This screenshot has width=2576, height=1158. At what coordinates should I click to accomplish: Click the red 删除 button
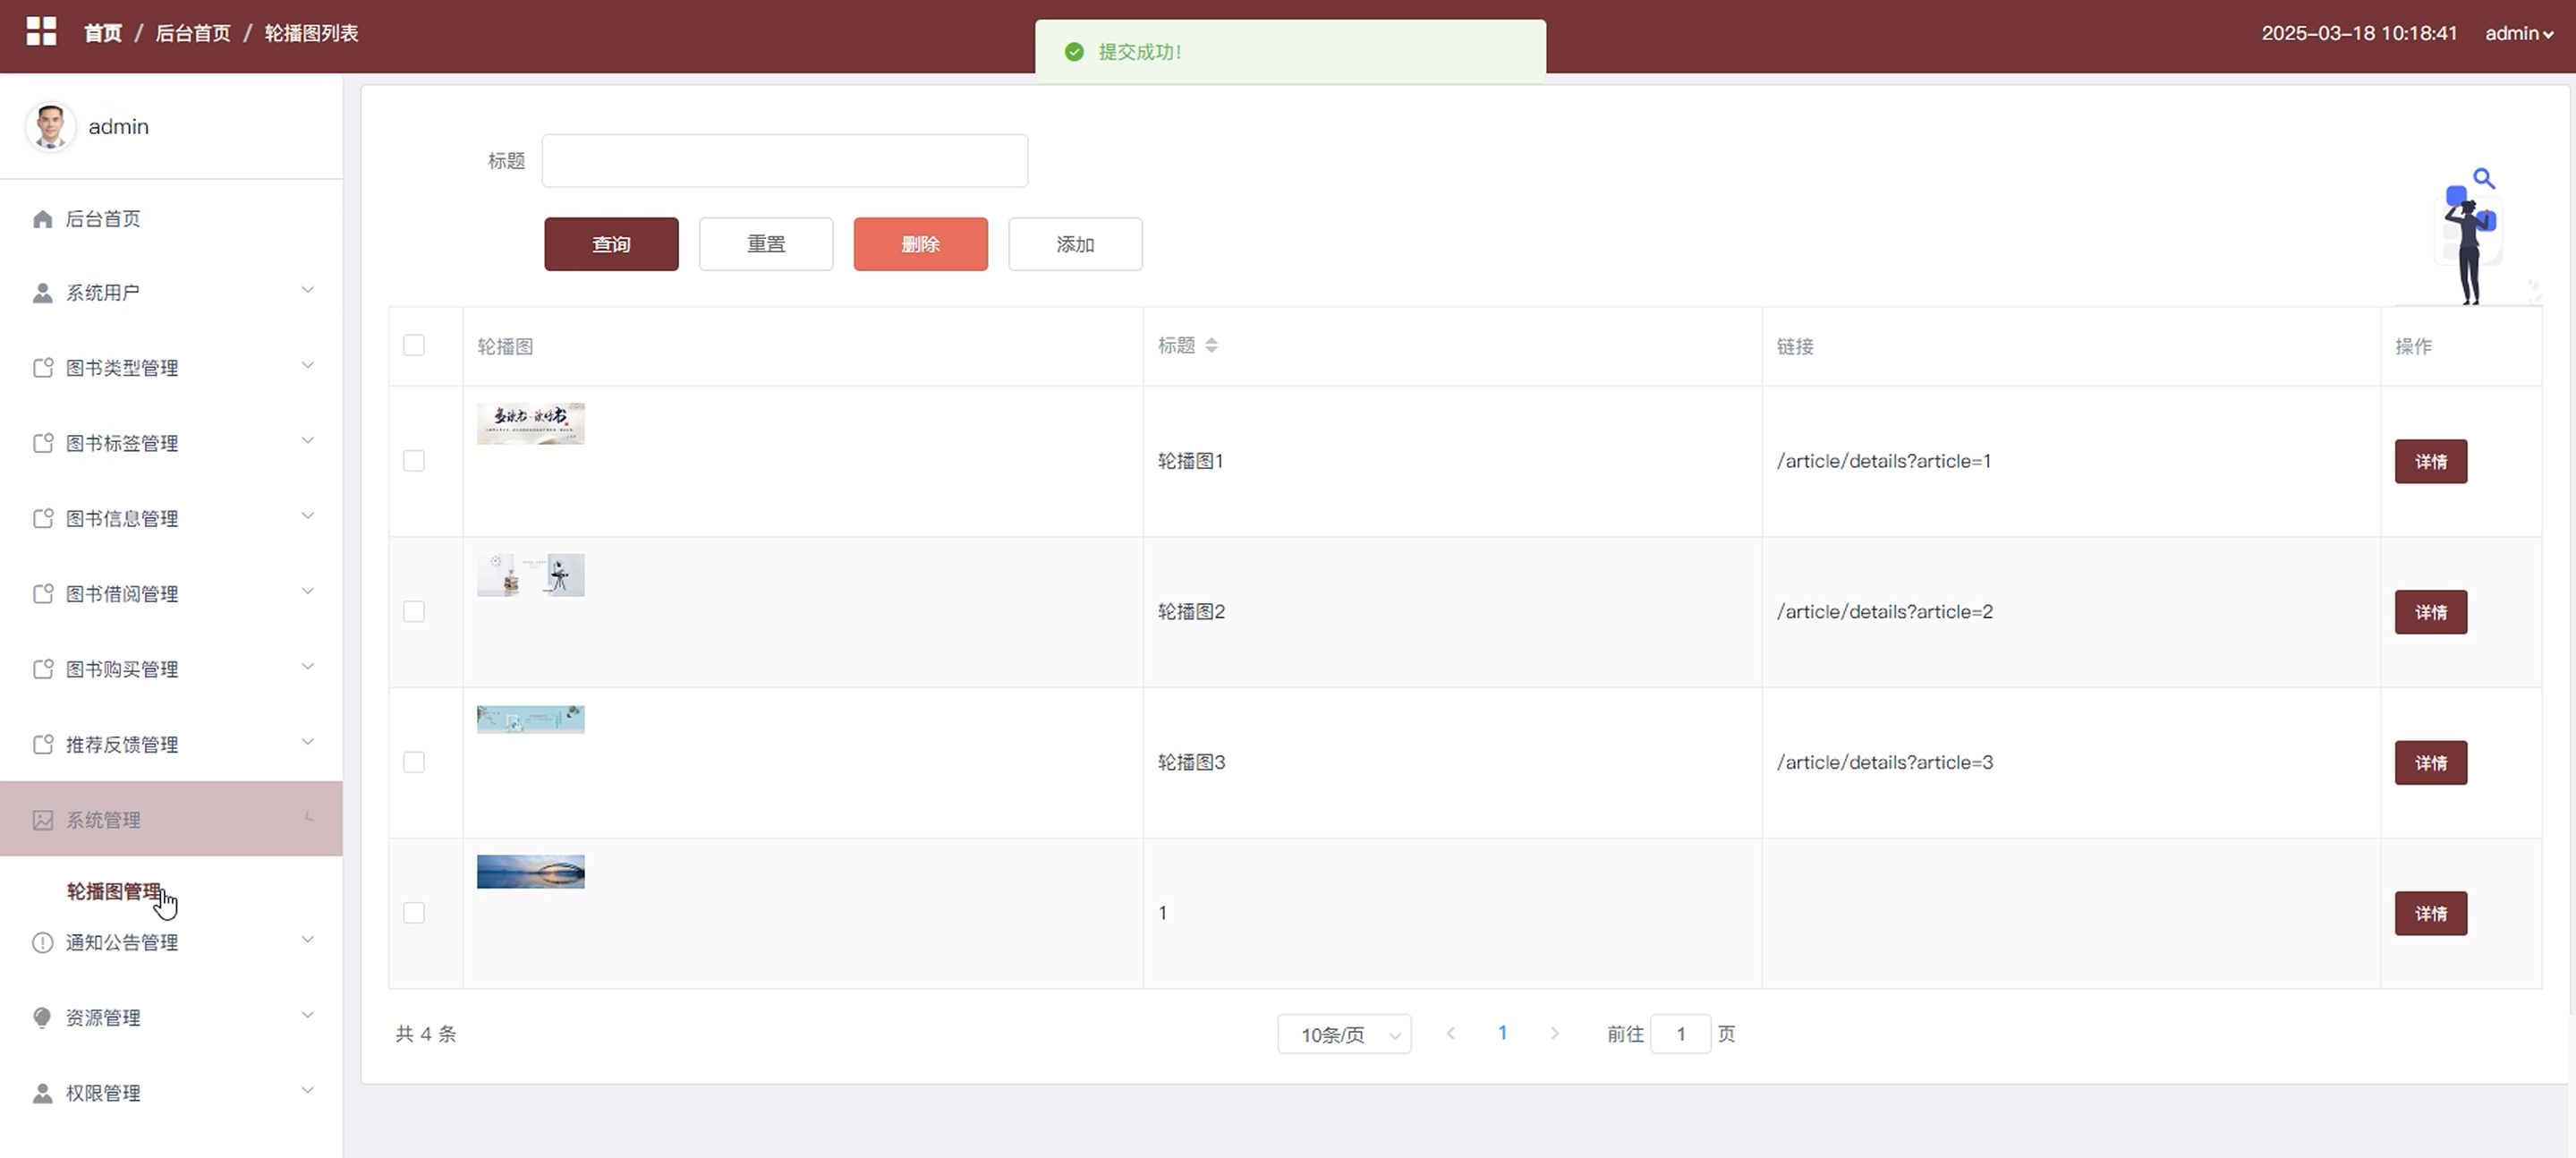pos(920,244)
